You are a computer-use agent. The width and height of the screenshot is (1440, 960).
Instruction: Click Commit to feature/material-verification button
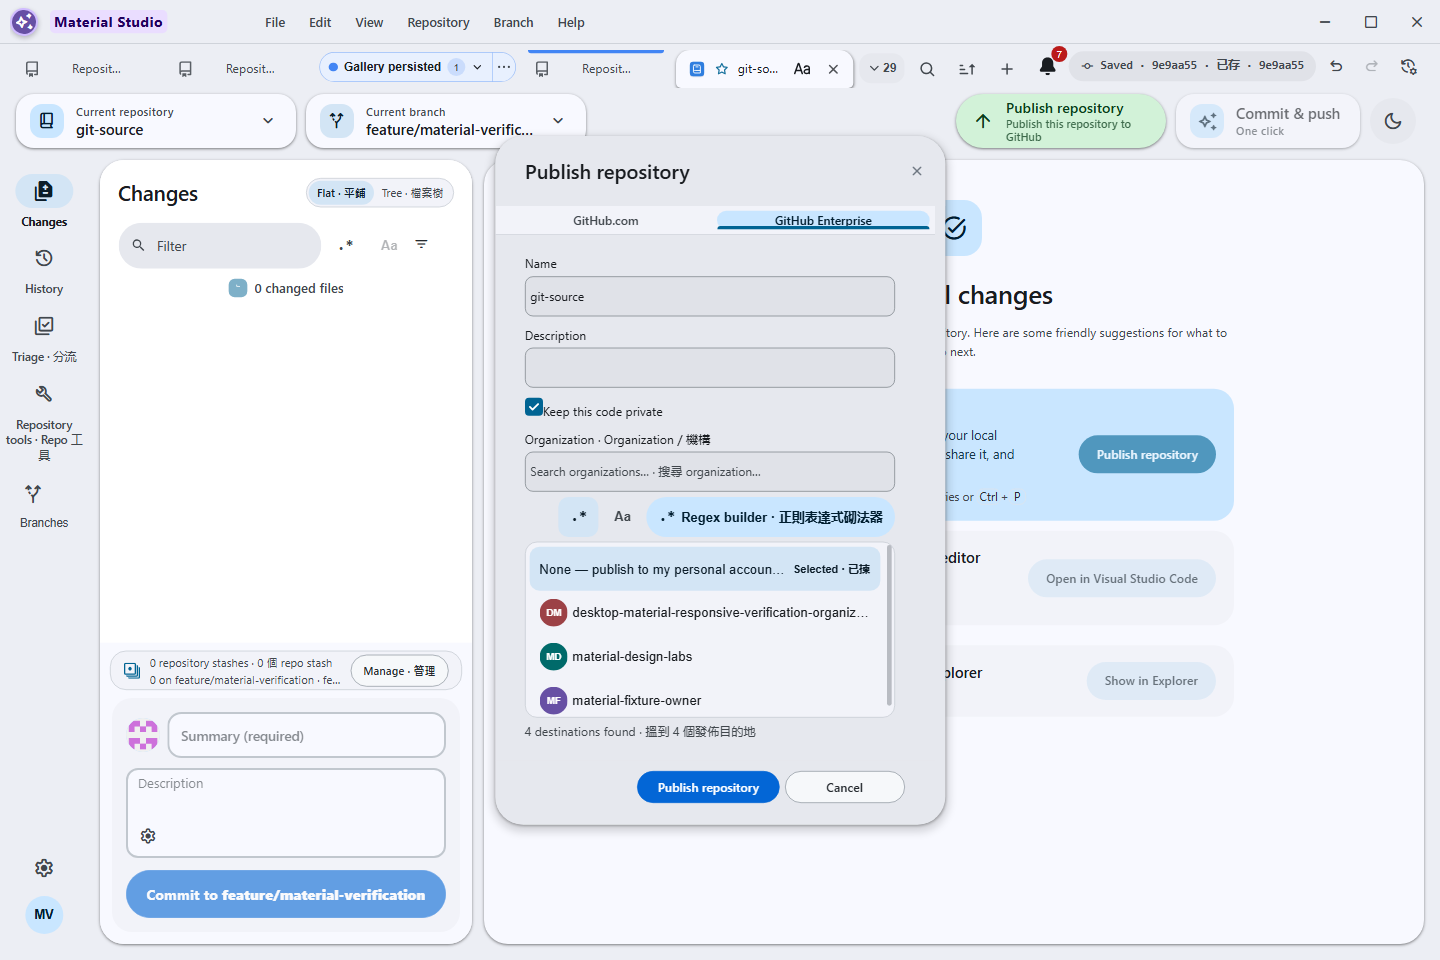point(286,894)
